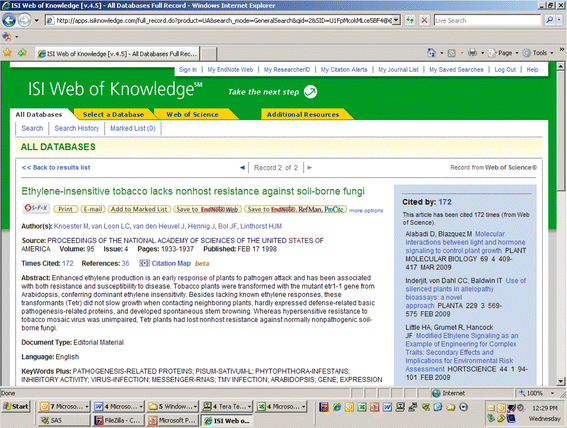Open My EndNote Web link
The height and width of the screenshot is (428, 567).
(x=230, y=69)
